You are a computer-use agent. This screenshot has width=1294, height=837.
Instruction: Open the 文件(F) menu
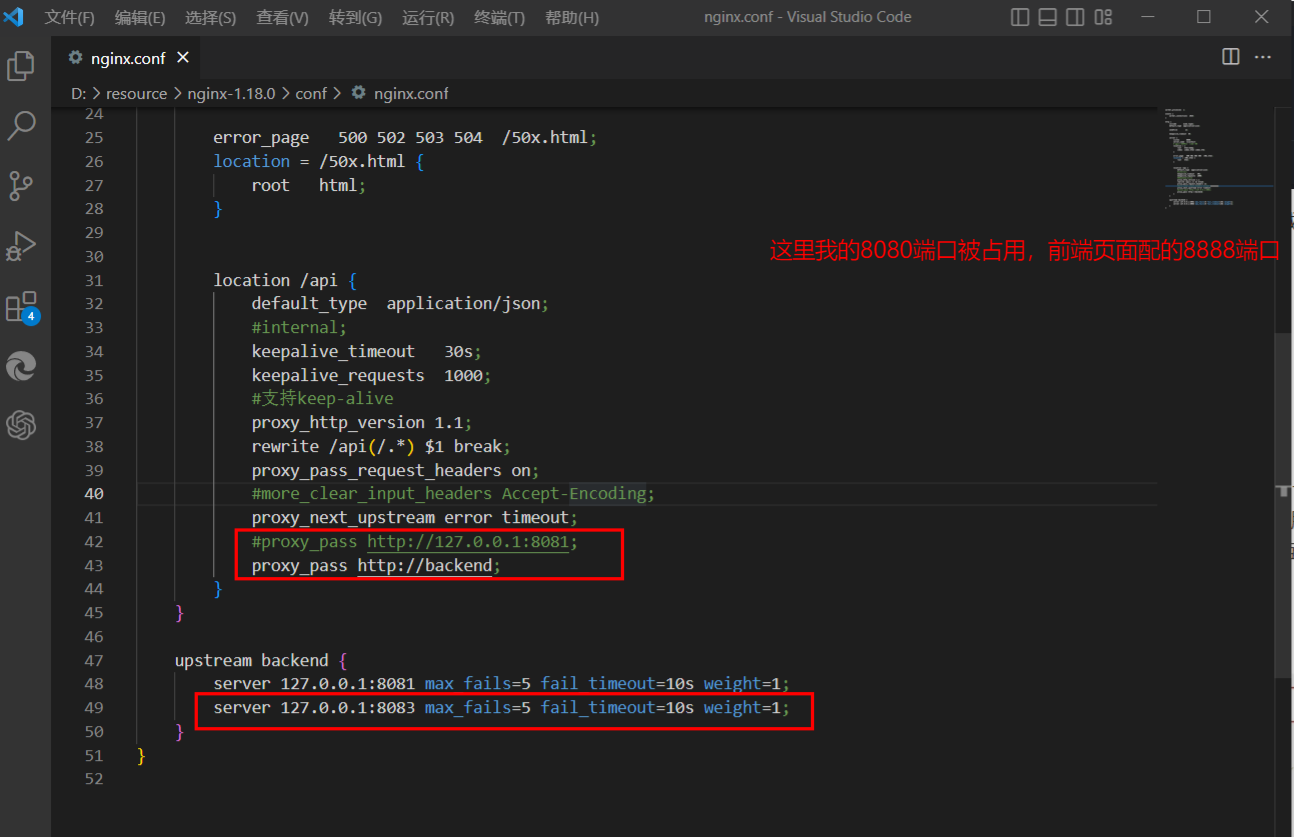click(x=70, y=18)
